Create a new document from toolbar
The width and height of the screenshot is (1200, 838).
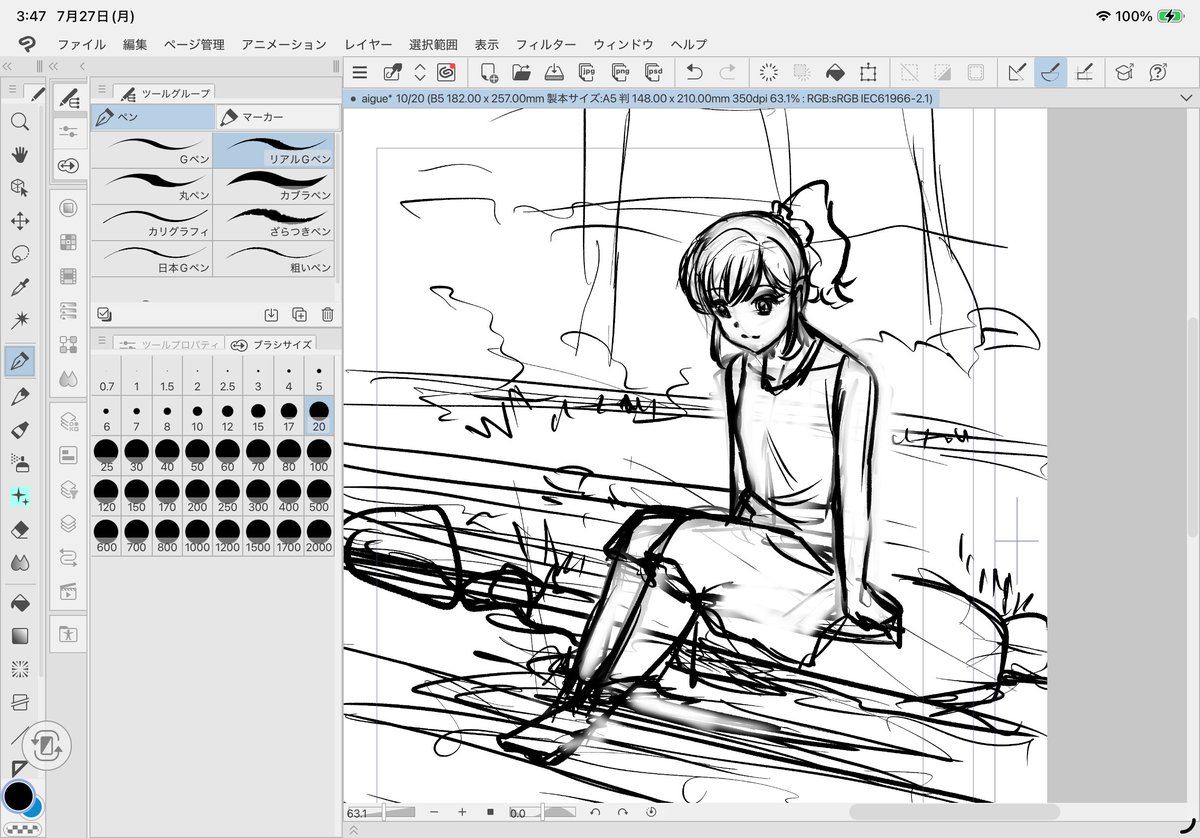click(x=489, y=72)
